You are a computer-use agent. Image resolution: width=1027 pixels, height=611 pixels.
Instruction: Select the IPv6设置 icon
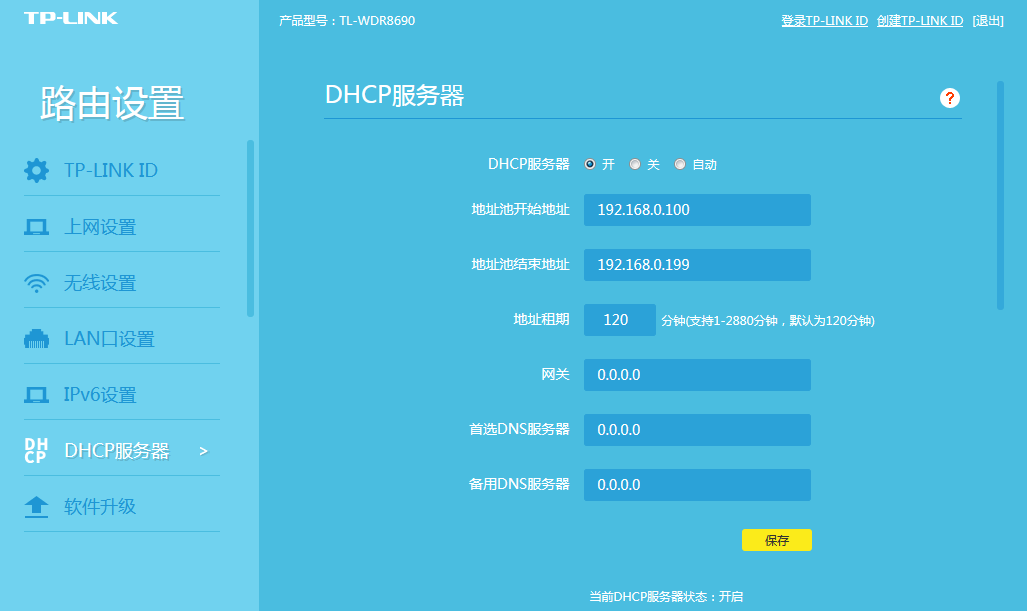[37, 394]
